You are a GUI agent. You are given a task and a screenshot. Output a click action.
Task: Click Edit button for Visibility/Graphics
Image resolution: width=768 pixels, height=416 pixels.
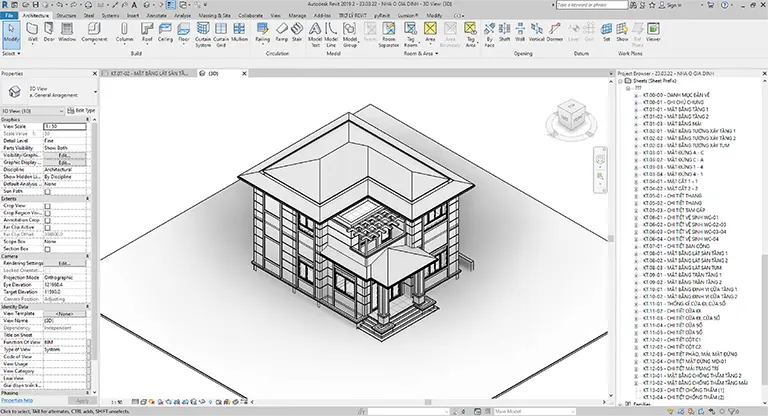click(64, 155)
